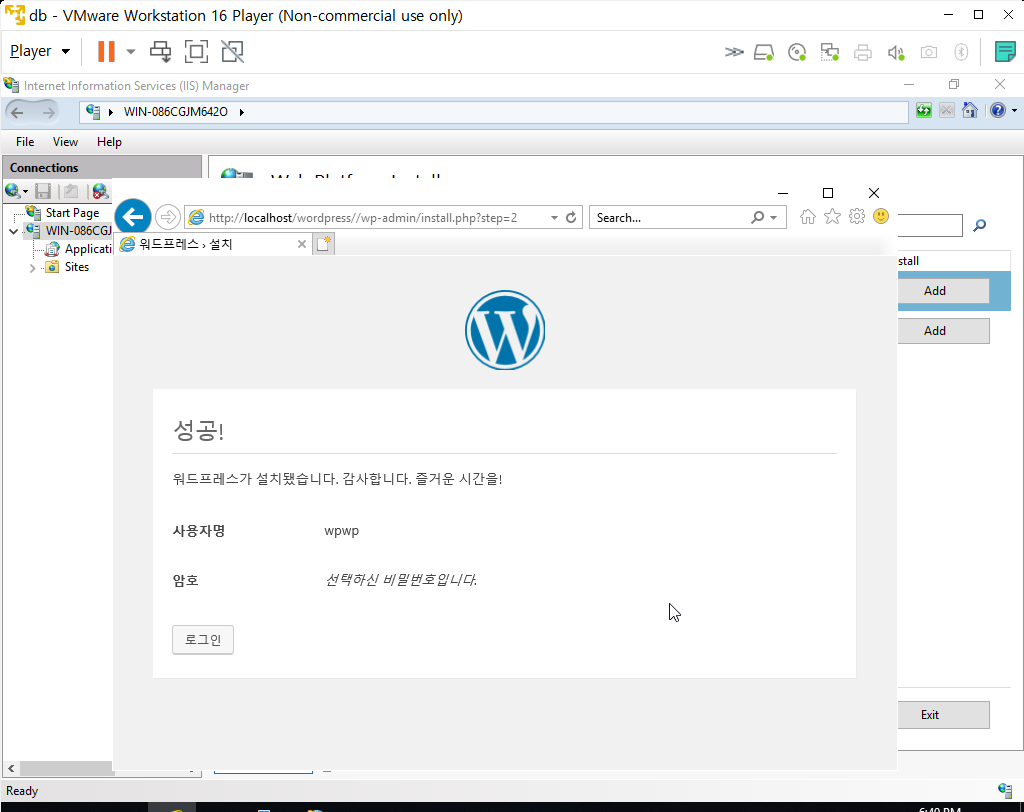This screenshot has width=1024, height=812.
Task: Expand the Sites tree node
Action: pyautogui.click(x=32, y=268)
